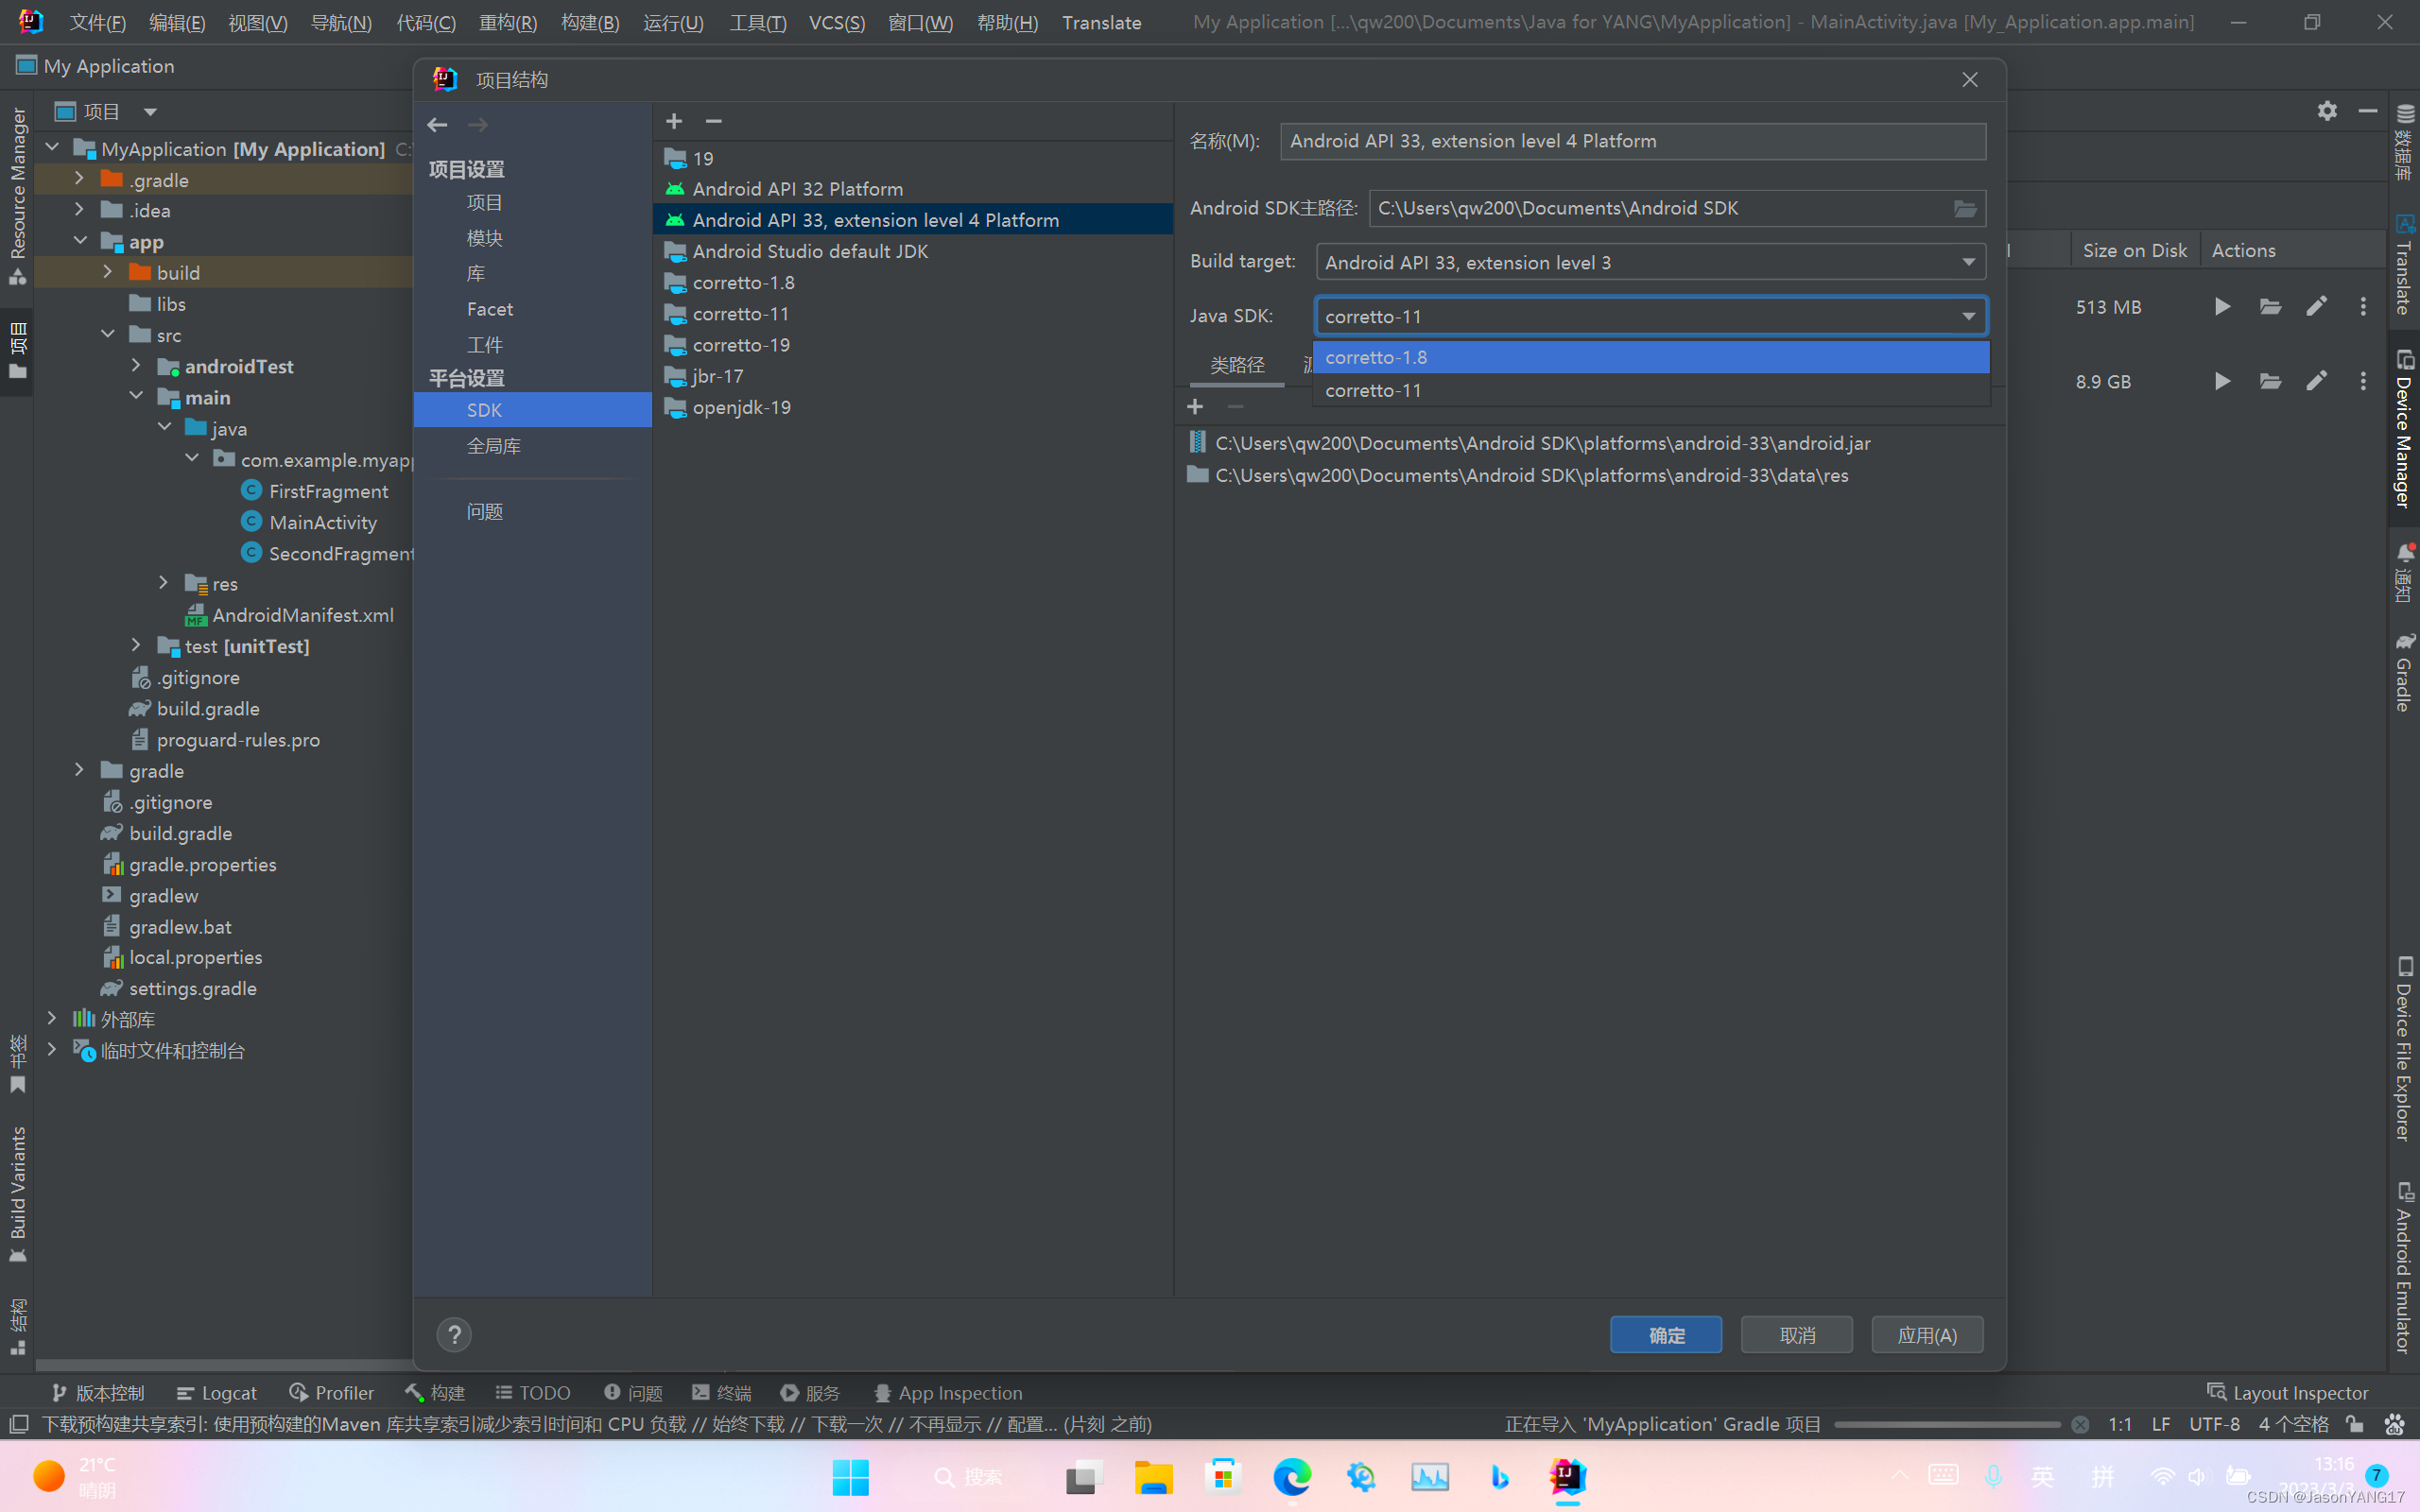Click the minus icon to remove selected SDK
The height and width of the screenshot is (1512, 2420).
713,121
